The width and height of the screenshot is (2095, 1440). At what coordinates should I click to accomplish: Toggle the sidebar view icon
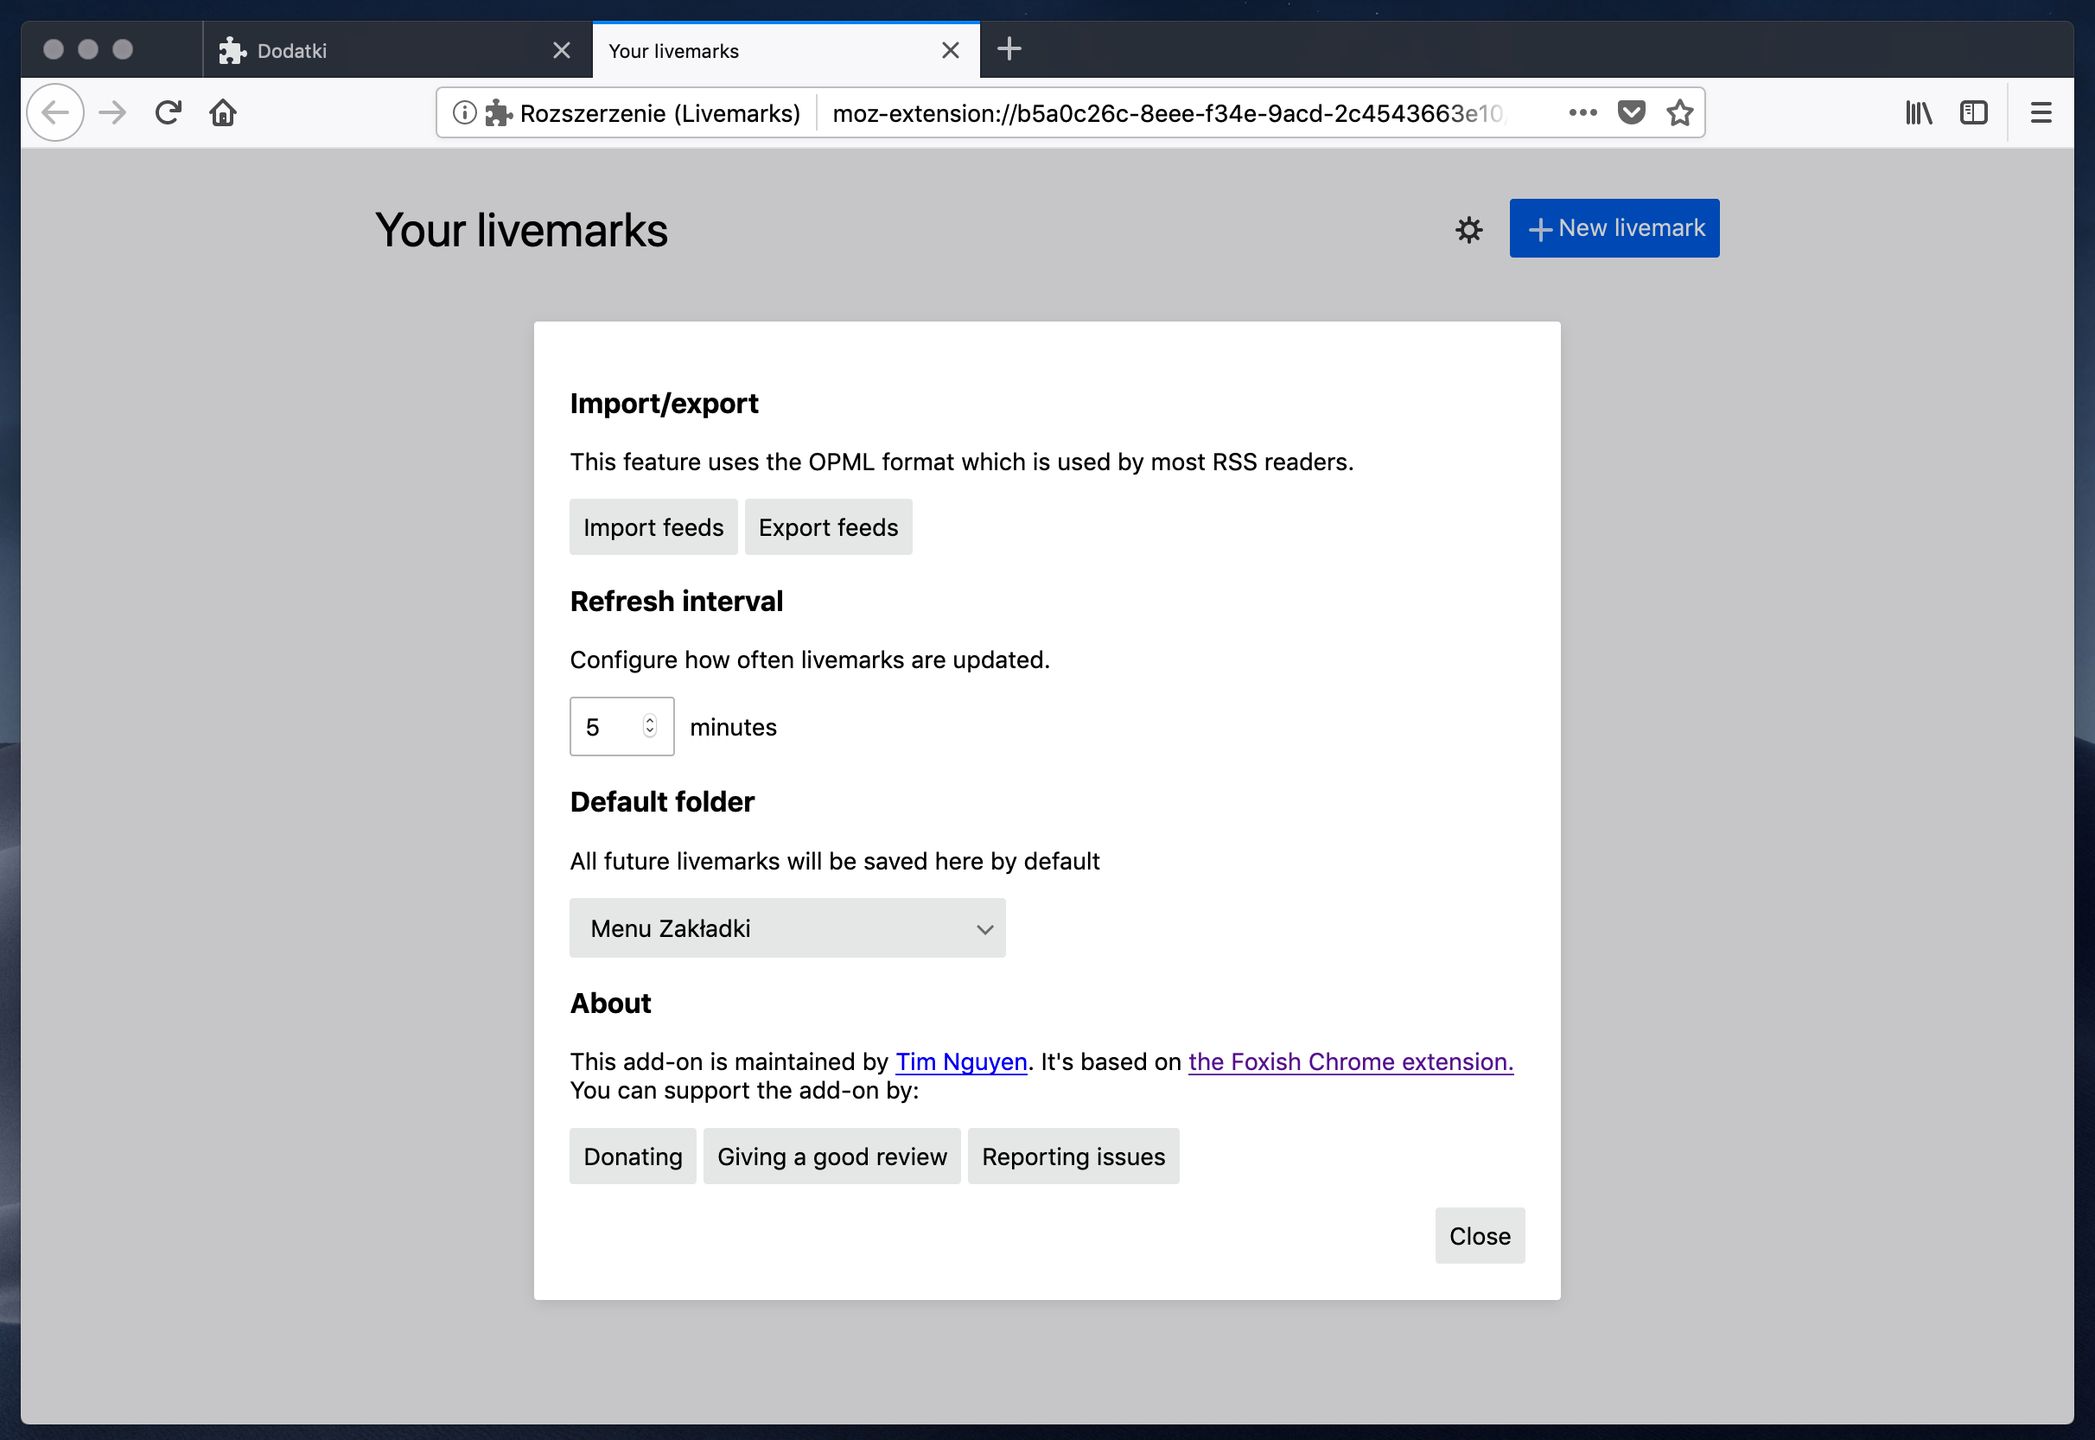[1973, 113]
